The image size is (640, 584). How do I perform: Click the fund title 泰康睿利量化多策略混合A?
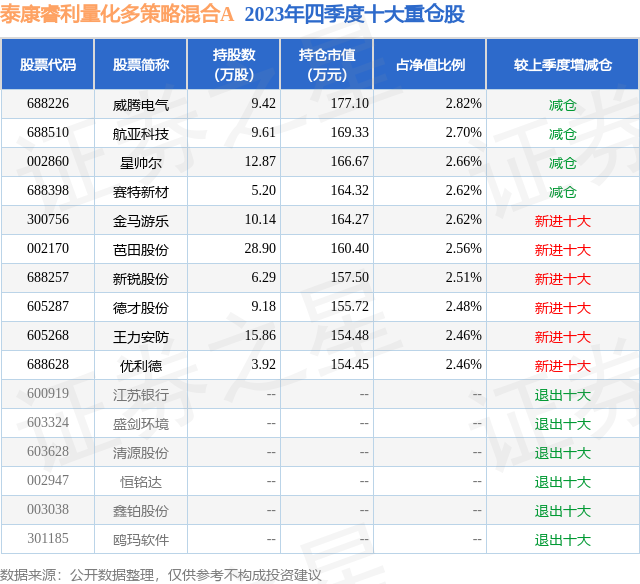(x=117, y=15)
